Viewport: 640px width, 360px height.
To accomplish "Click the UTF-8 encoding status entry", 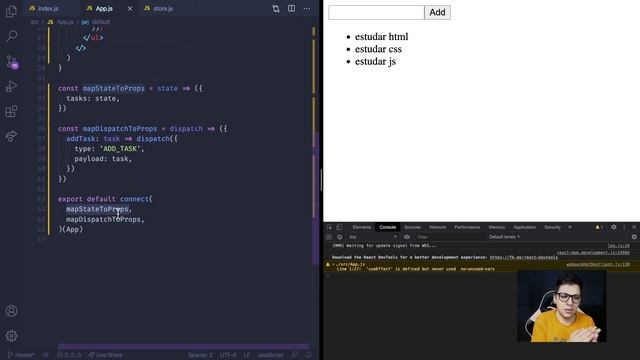I will 228,355.
